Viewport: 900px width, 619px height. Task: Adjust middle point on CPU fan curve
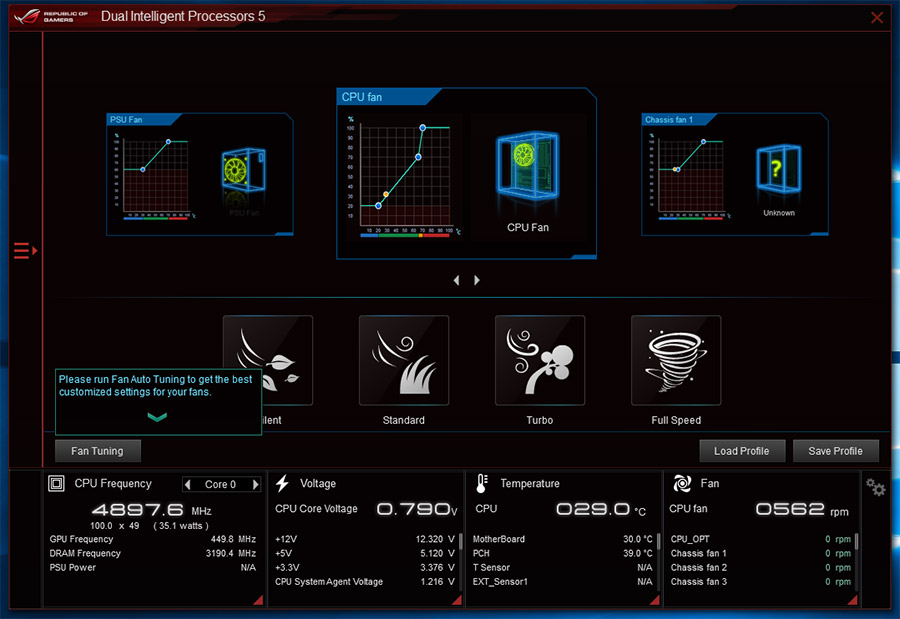[418, 157]
